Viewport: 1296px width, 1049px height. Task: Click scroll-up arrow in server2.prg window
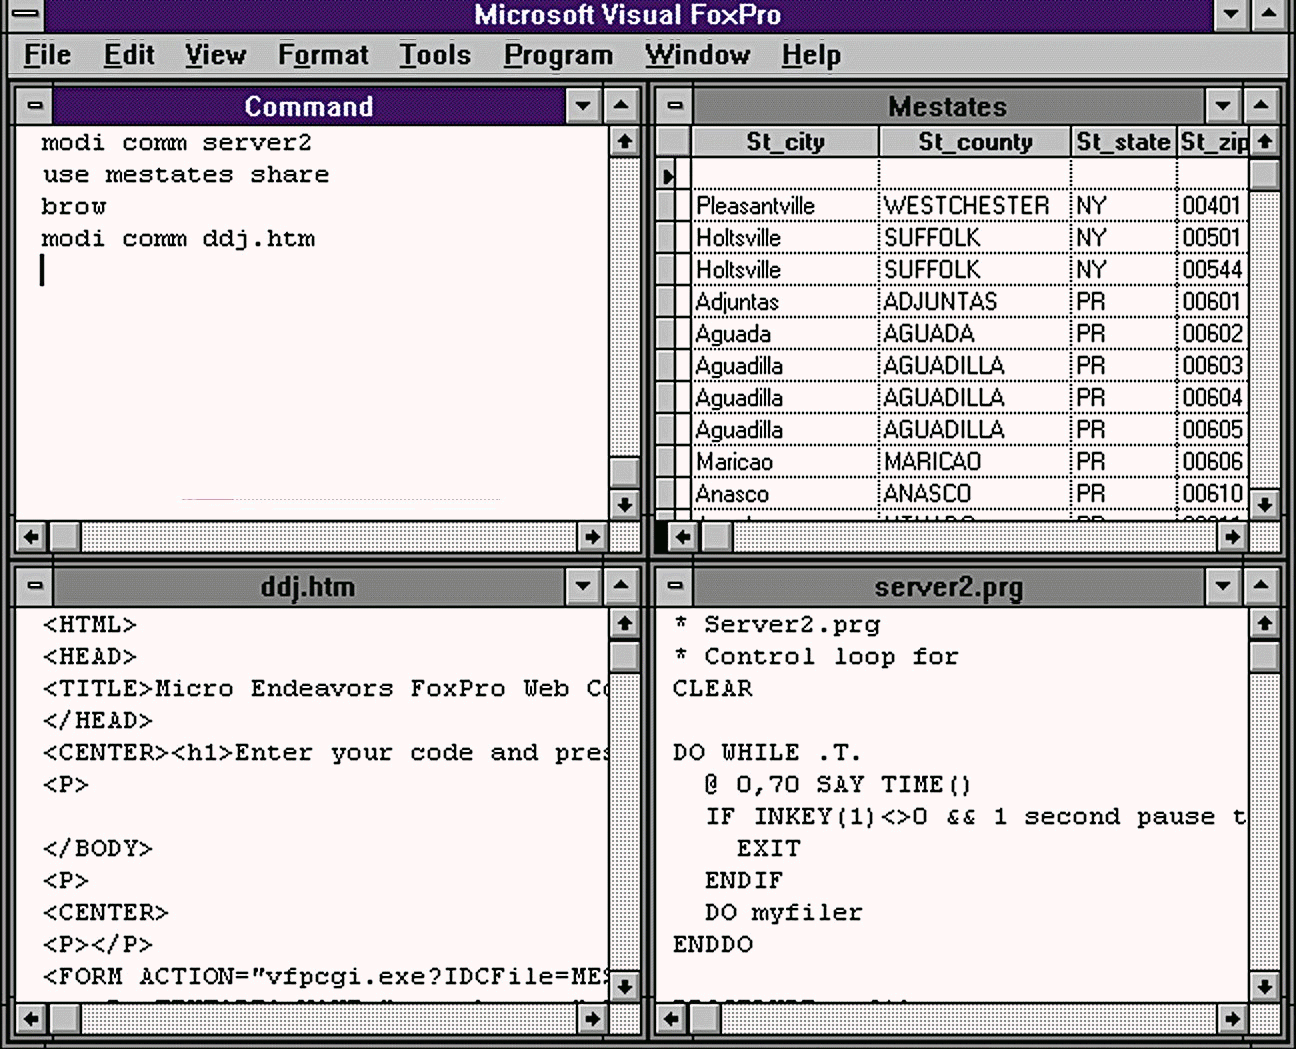[x=1264, y=624]
